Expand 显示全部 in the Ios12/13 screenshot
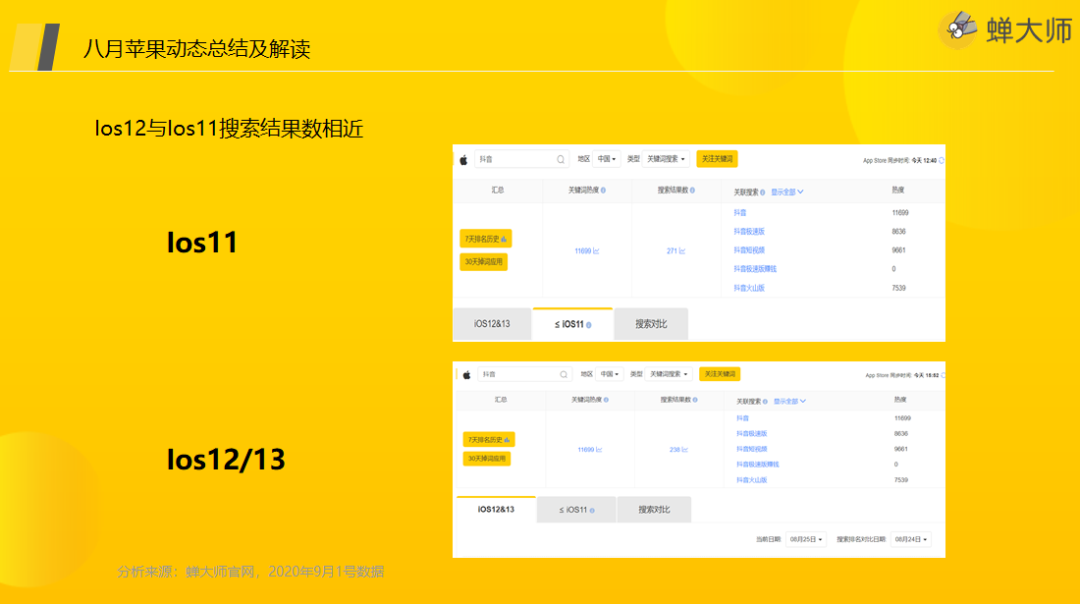The height and width of the screenshot is (604, 1080). (x=790, y=402)
